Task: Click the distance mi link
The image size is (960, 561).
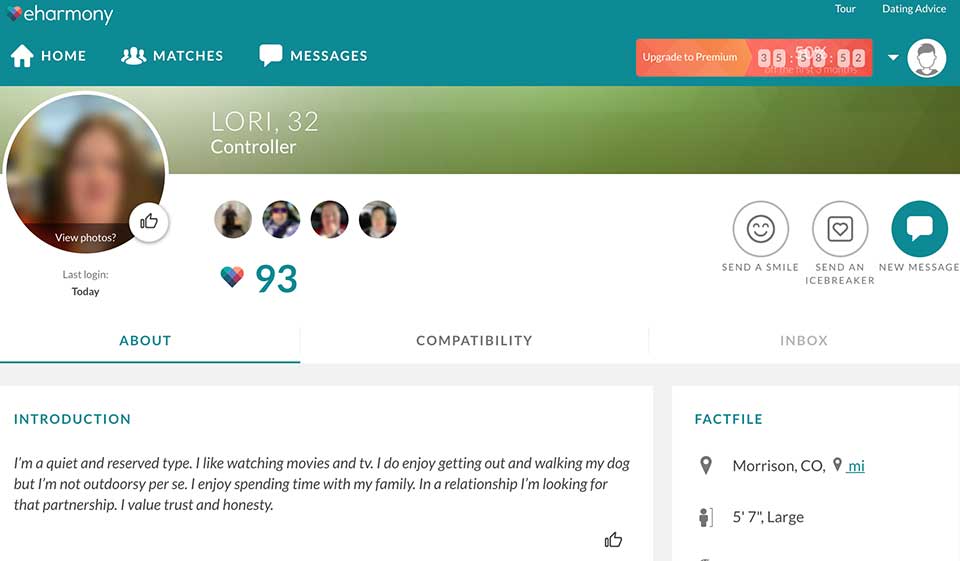Action: [x=855, y=466]
